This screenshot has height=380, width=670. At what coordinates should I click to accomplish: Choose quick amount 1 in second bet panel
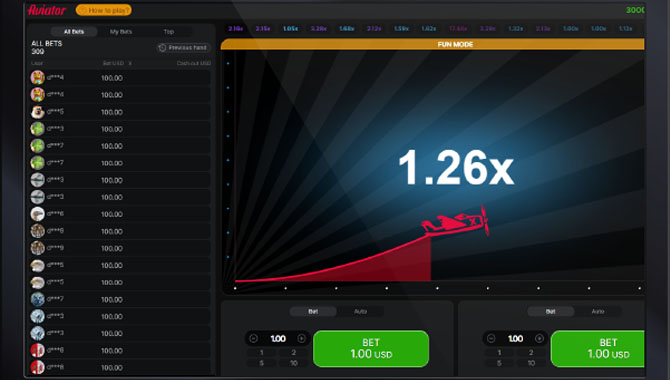pos(499,353)
